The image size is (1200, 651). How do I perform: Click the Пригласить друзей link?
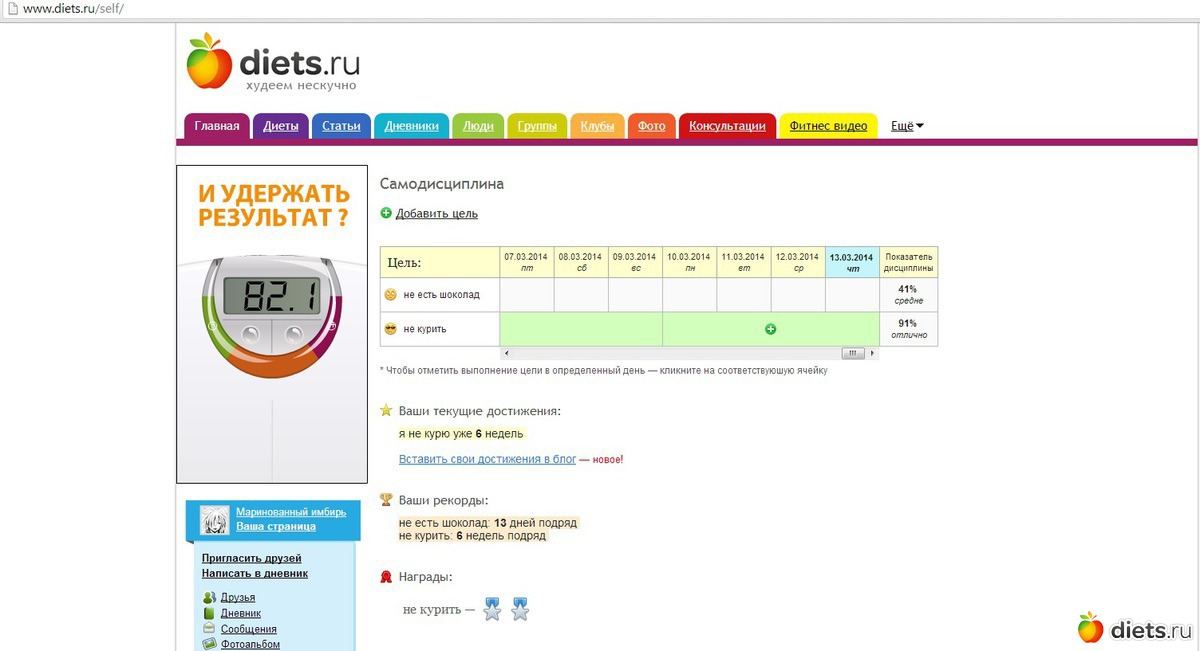pos(251,558)
